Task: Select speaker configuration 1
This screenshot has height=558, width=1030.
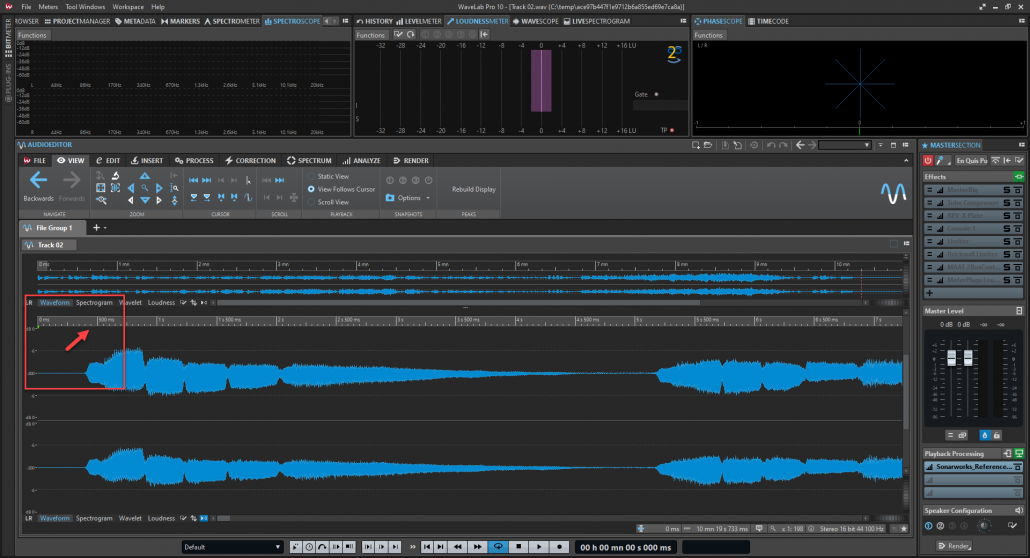Action: [929, 526]
